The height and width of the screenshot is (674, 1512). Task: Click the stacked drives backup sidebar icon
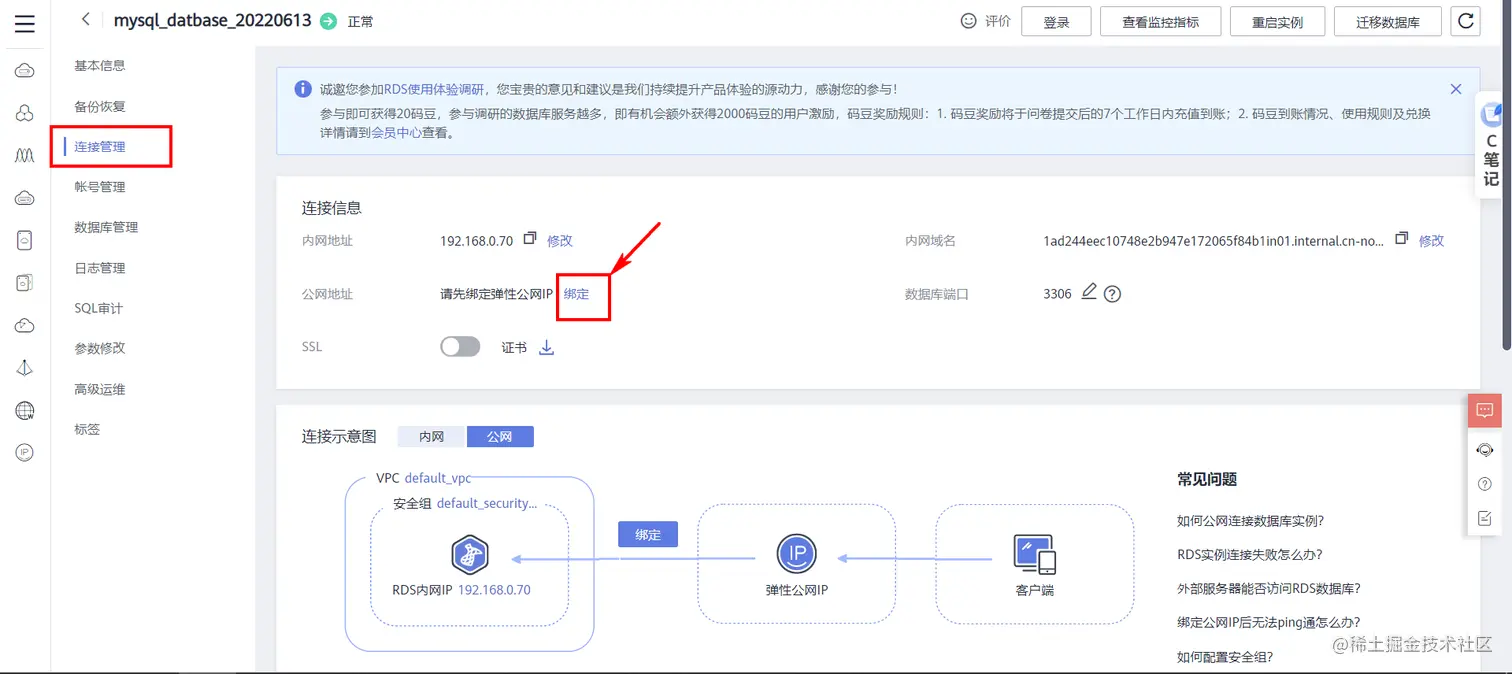[25, 283]
